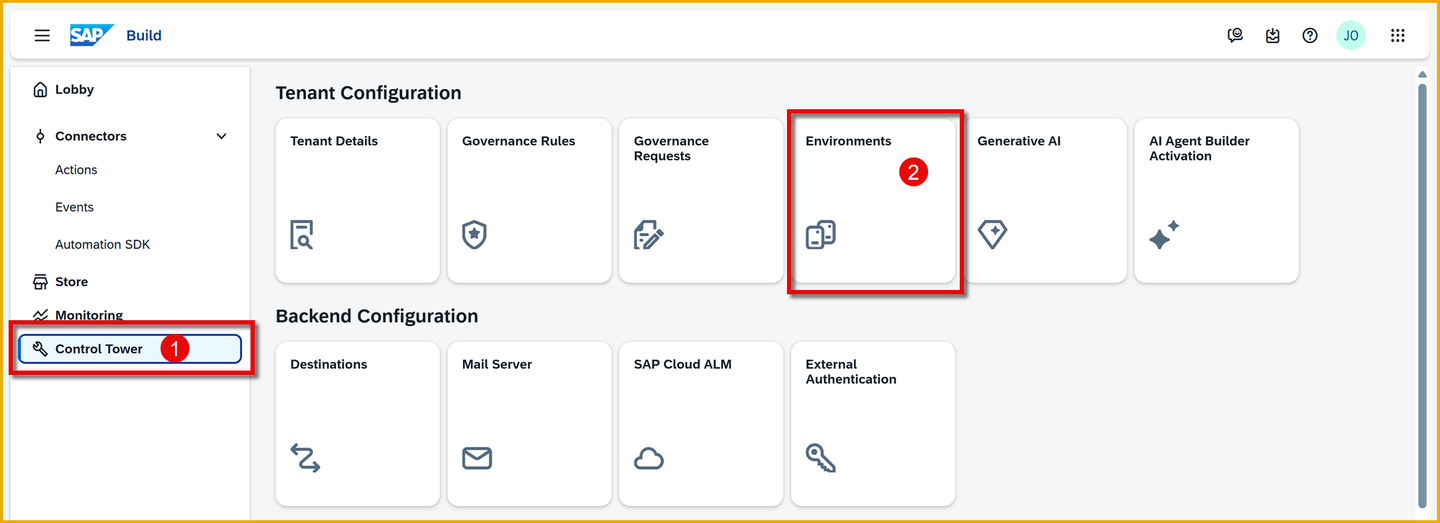Click the Mail Server envelope icon
Viewport: 1440px width, 523px height.
(x=477, y=458)
